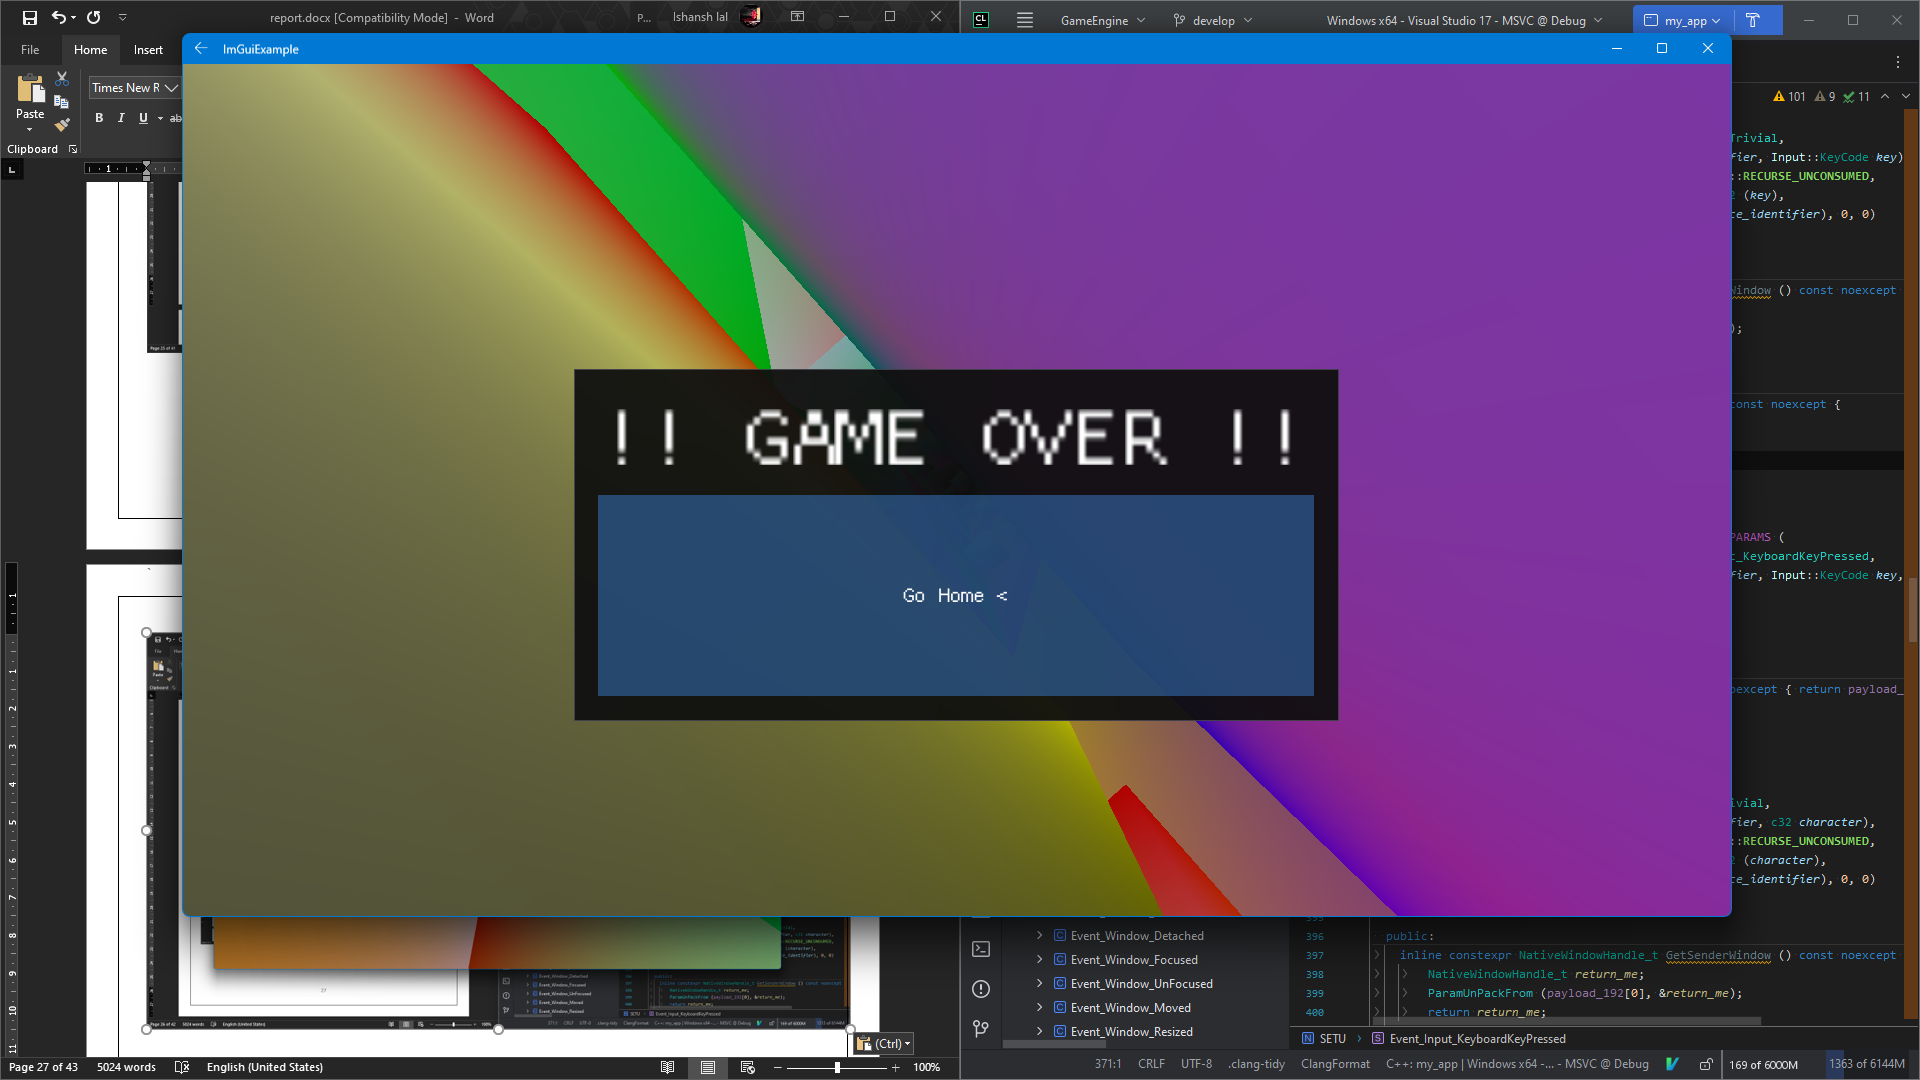Open the File menu in Word
This screenshot has width=1920, height=1080.
click(30, 50)
